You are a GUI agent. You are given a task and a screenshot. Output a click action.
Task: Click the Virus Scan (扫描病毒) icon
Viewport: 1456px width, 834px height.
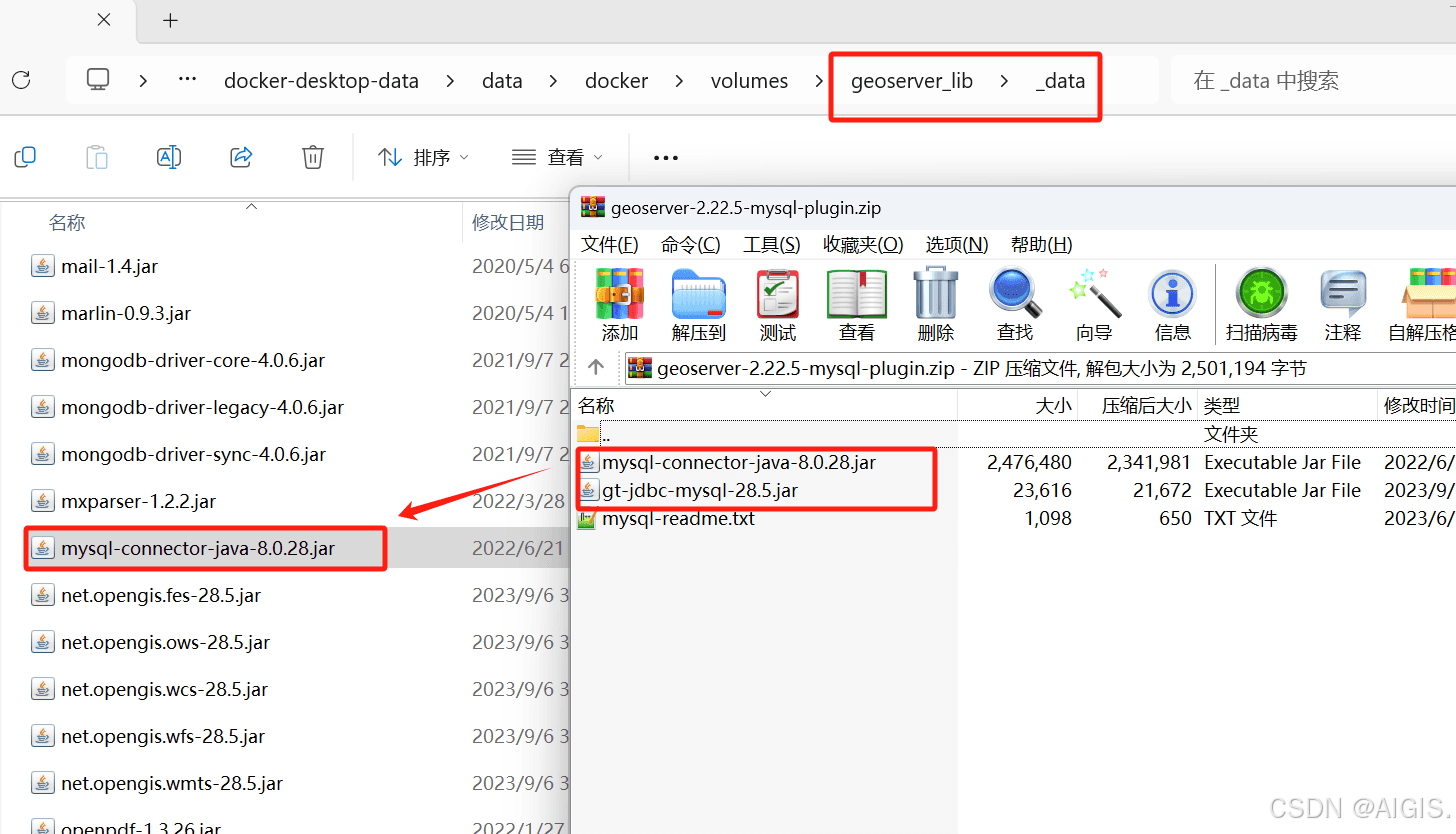coord(1262,294)
